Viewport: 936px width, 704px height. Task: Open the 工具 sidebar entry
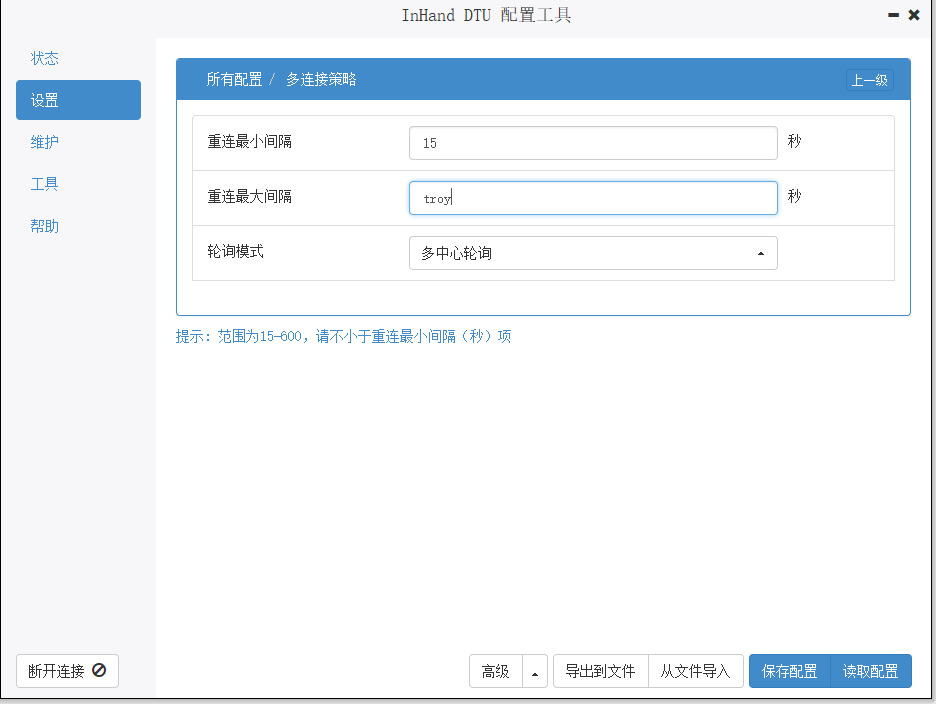coord(45,184)
